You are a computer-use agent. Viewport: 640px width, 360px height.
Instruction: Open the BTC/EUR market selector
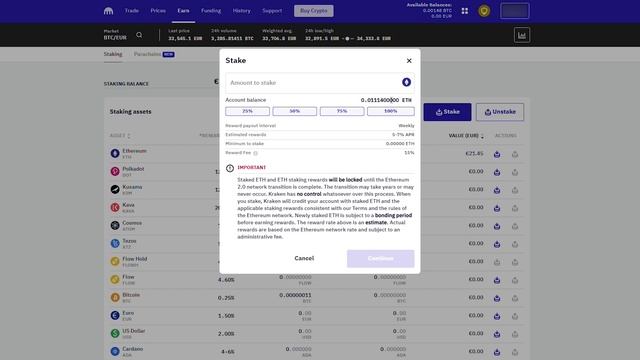pos(115,35)
